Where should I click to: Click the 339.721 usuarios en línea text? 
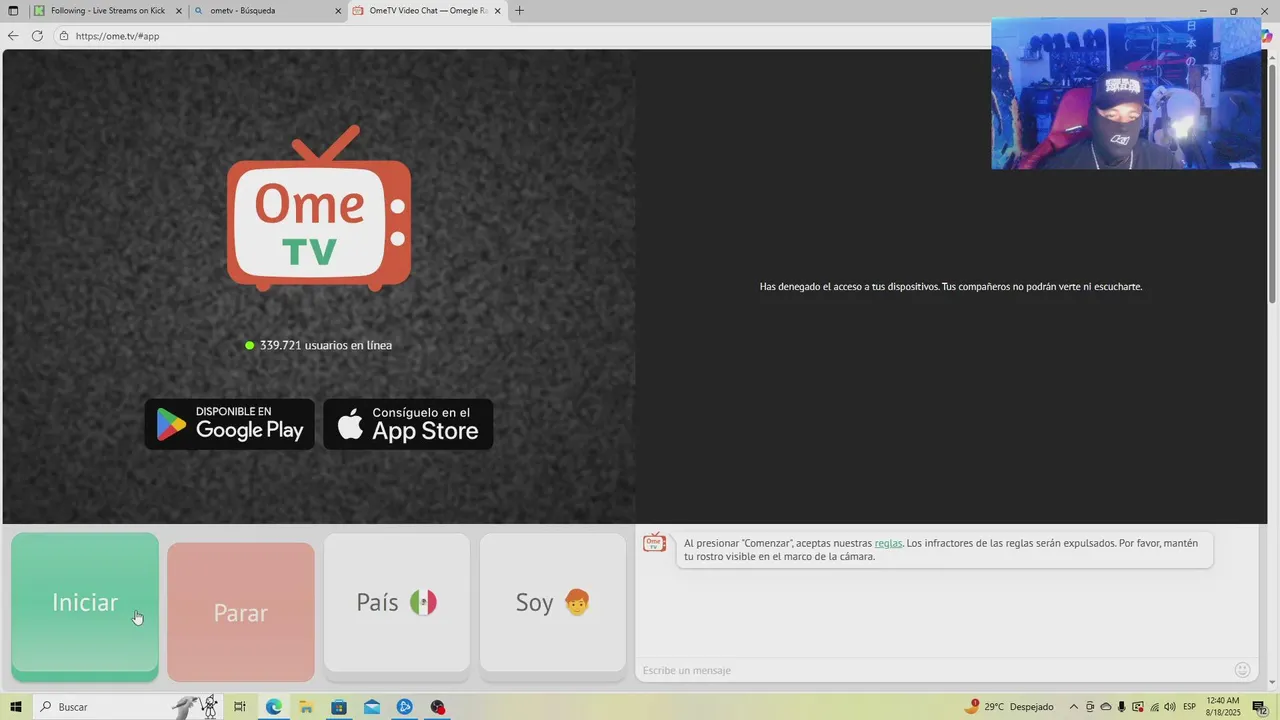[x=326, y=345]
